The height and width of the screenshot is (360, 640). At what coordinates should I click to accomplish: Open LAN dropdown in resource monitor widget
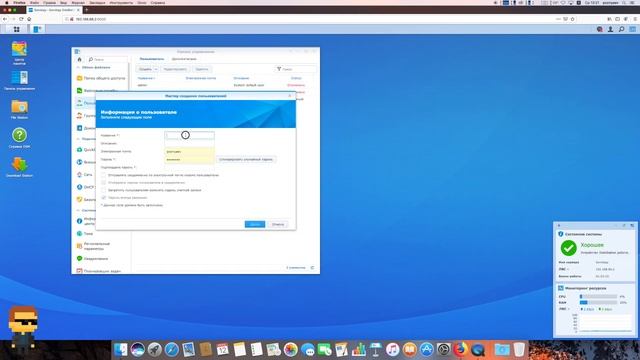tap(564, 309)
